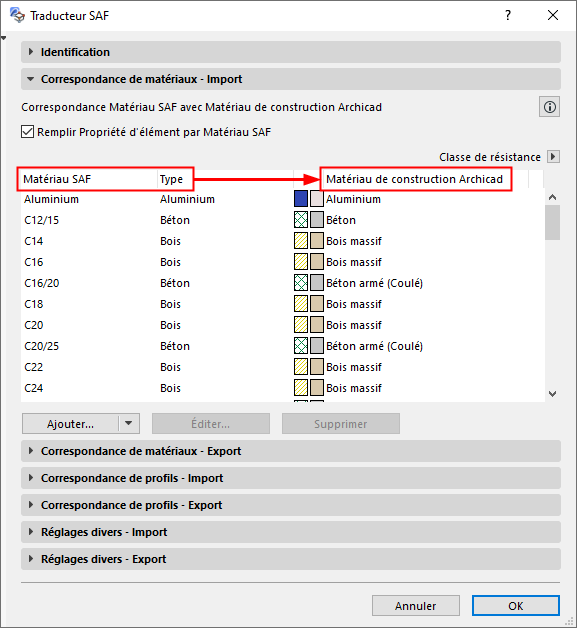The width and height of the screenshot is (577, 628).
Task: Select the C20 material row
Action: (283, 325)
